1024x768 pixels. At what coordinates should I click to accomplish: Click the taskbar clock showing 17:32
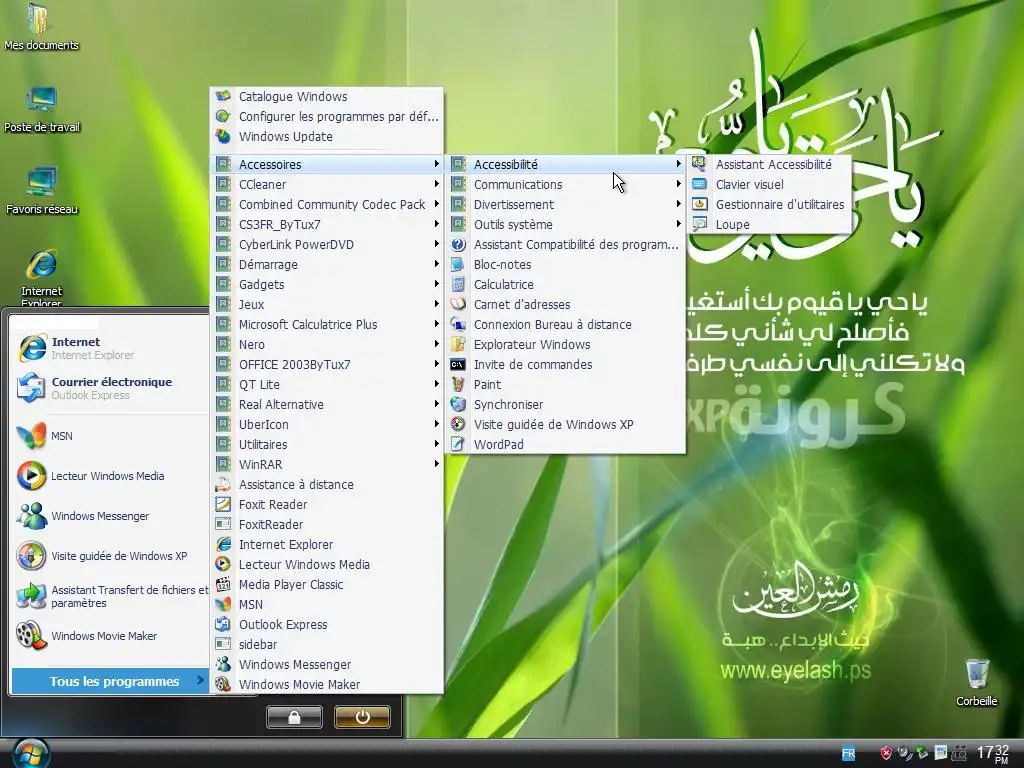(x=993, y=754)
